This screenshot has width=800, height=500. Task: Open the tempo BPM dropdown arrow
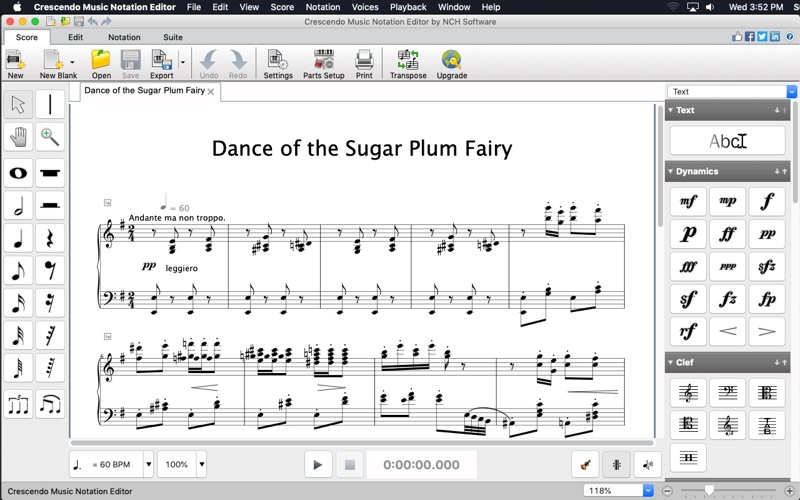(x=149, y=464)
